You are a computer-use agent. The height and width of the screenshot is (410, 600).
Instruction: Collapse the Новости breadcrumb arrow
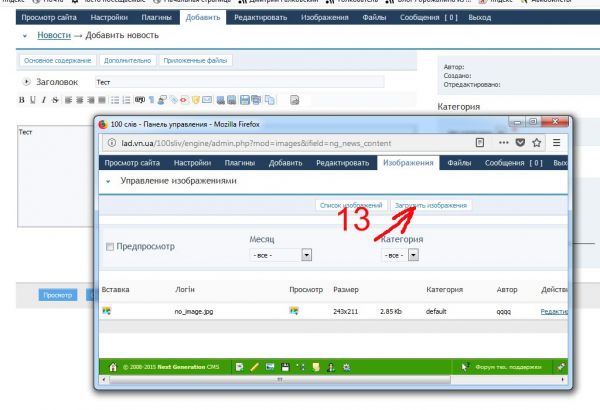tap(25, 36)
